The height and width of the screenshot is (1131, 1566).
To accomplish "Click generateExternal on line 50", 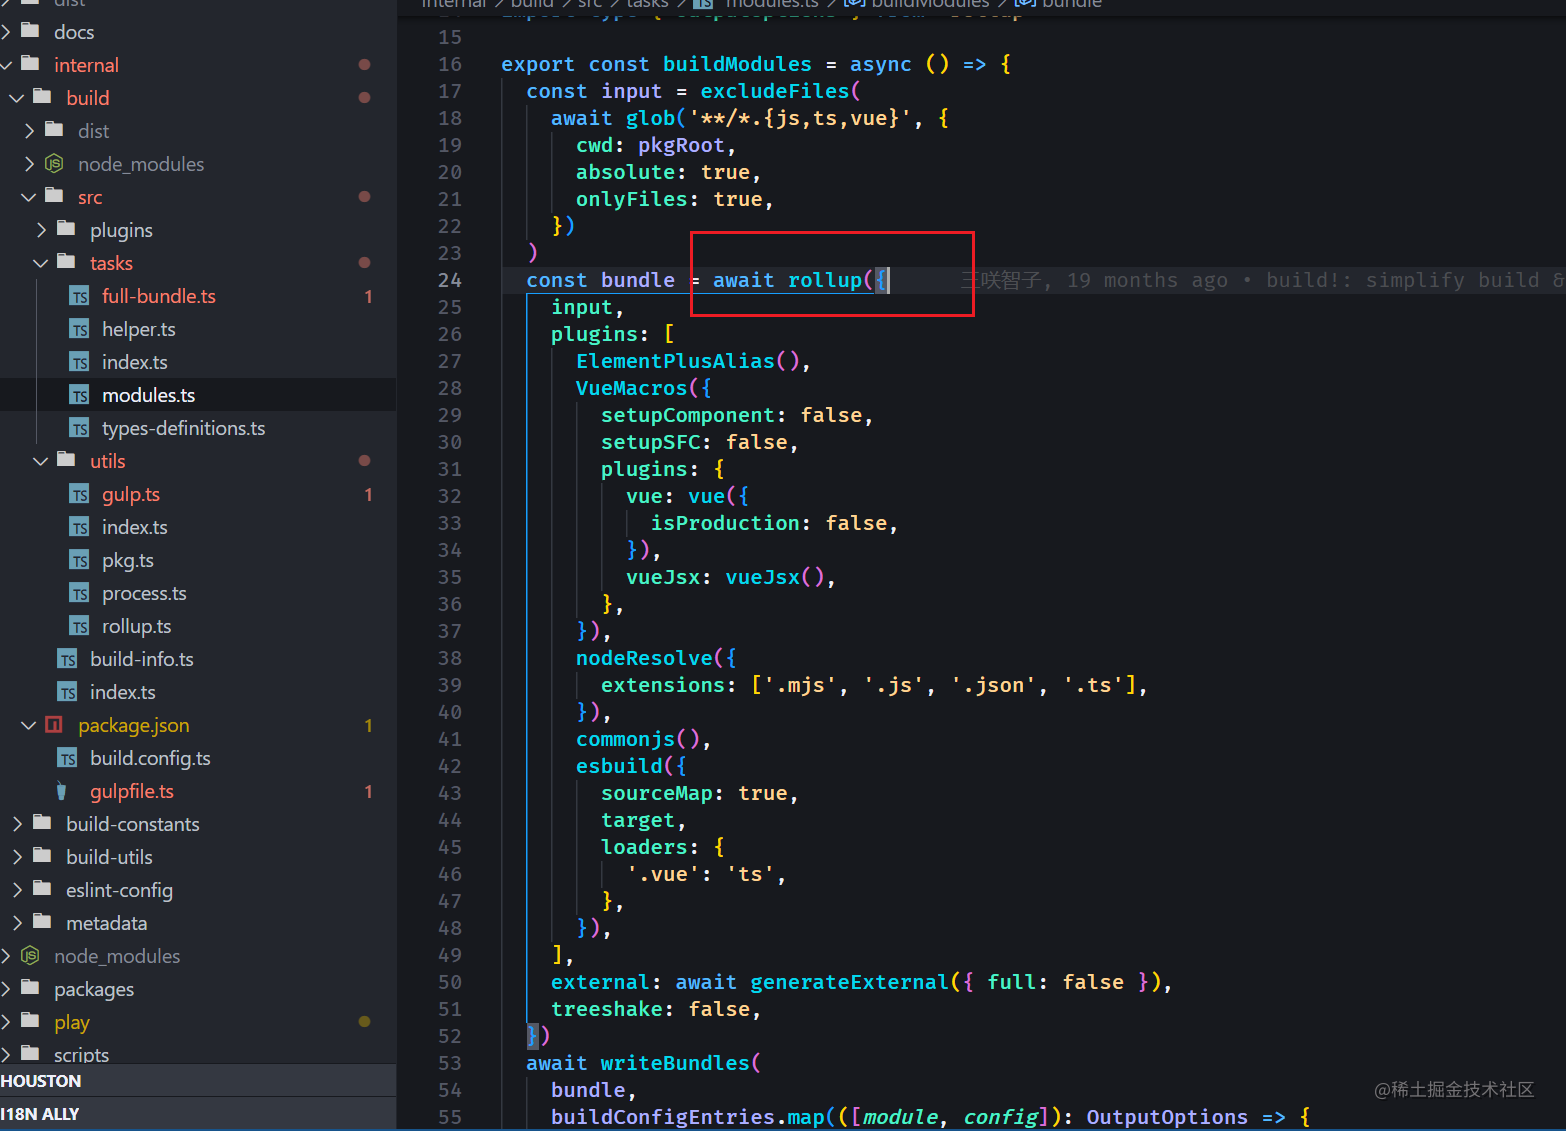I will [849, 982].
